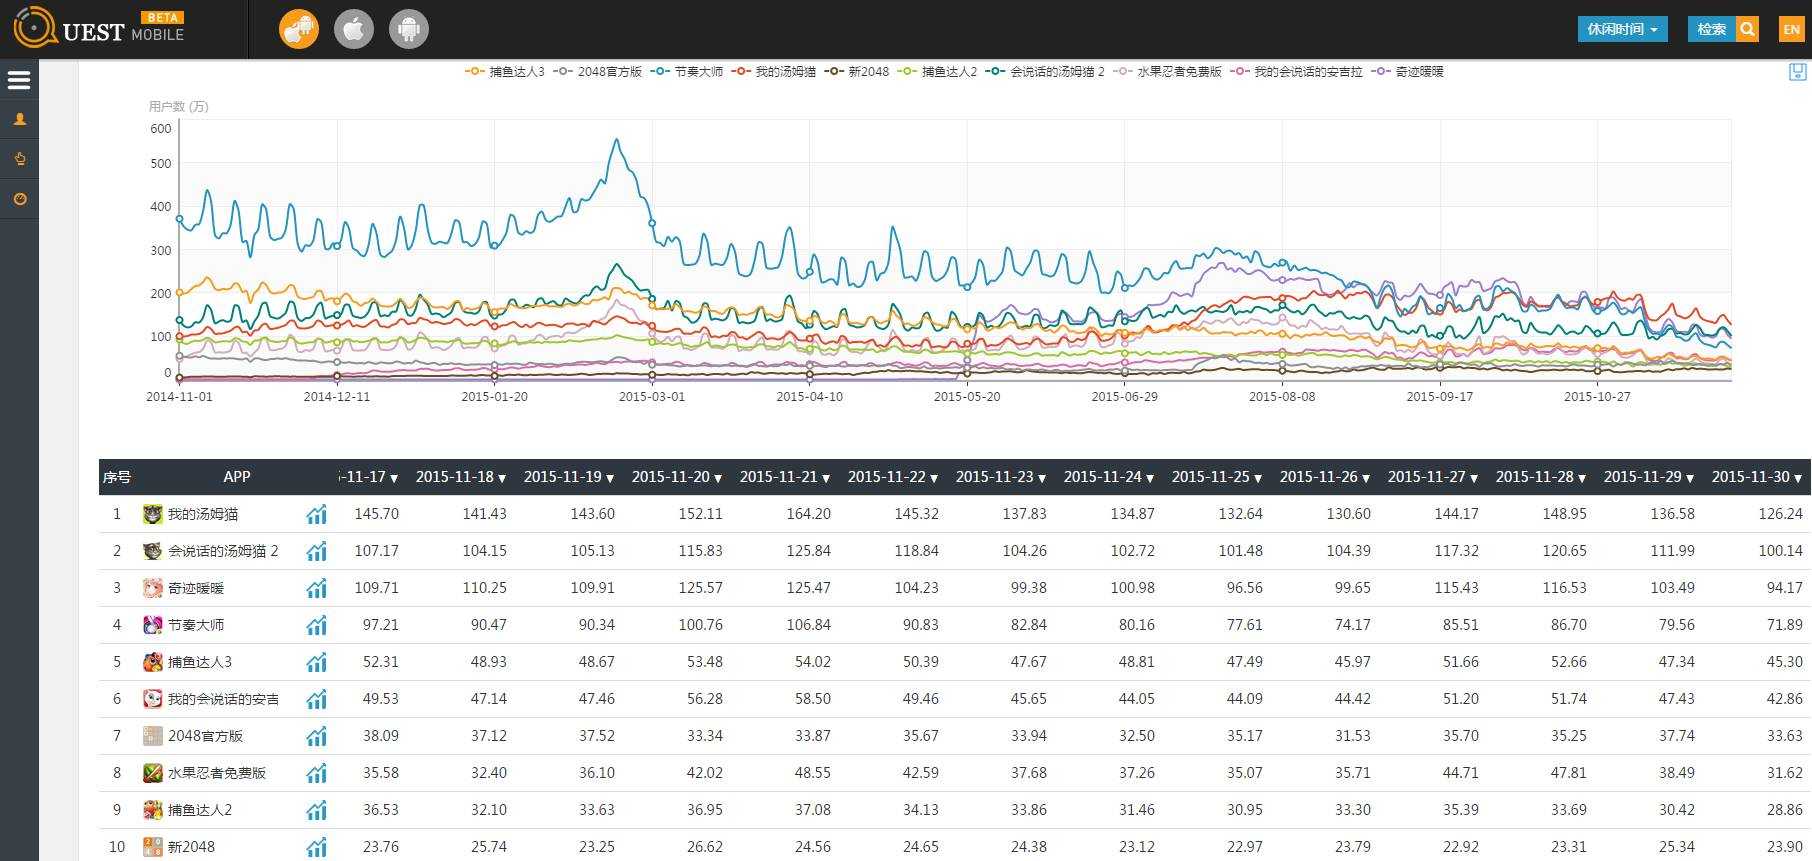The height and width of the screenshot is (861, 1812).
Task: Open the hamburger sidebar menu
Action: pos(19,80)
